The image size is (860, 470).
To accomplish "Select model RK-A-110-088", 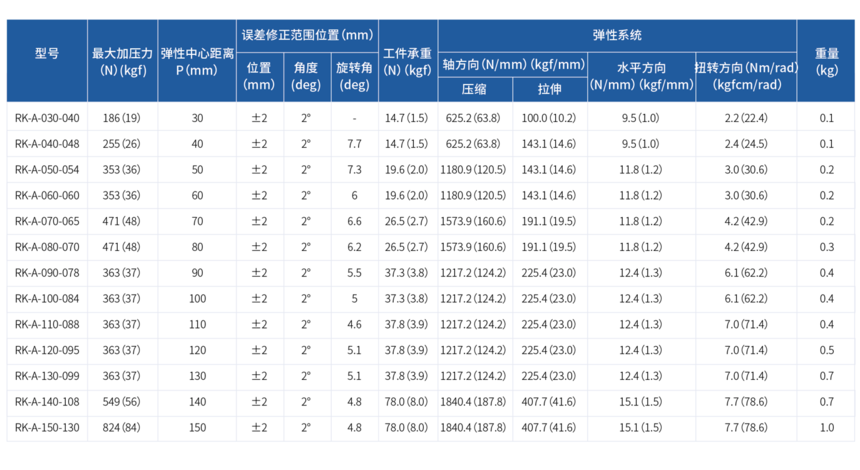I will pyautogui.click(x=47, y=324).
